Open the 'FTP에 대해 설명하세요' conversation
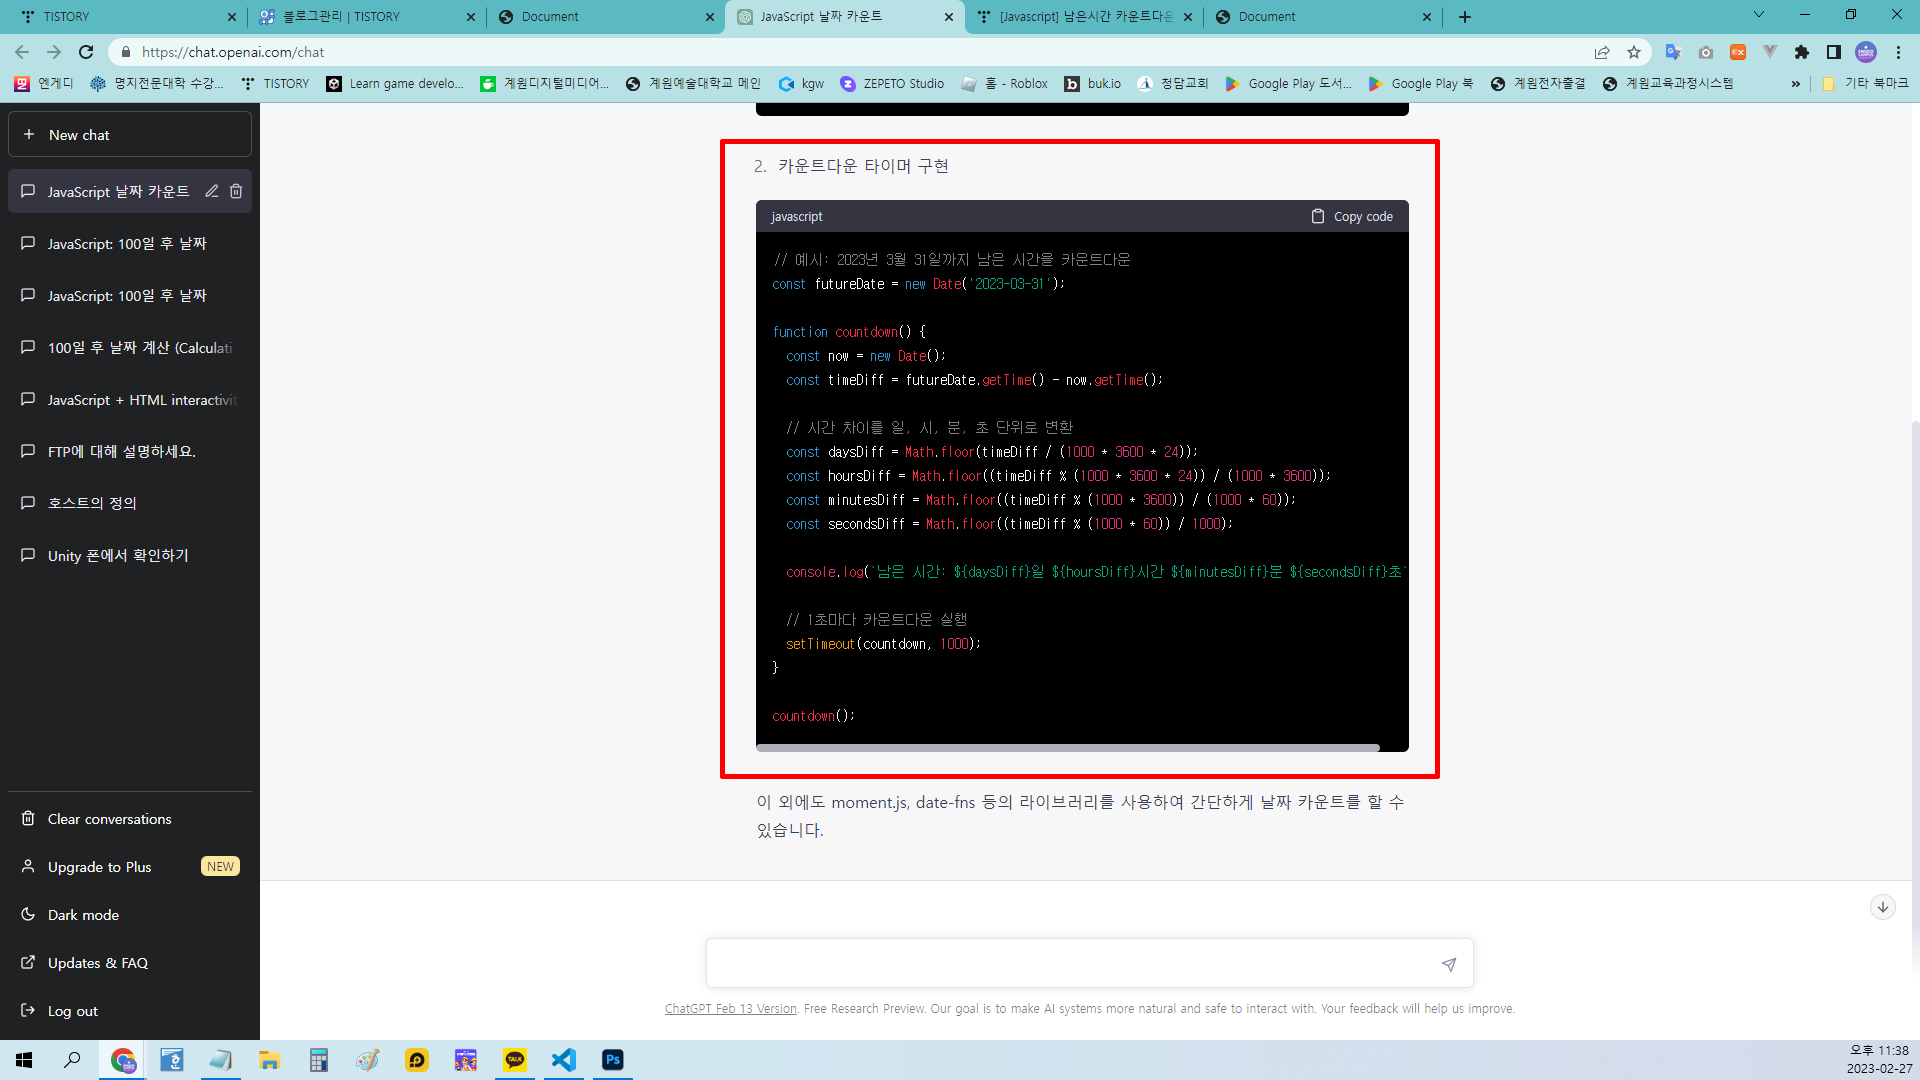The height and width of the screenshot is (1080, 1920). pyautogui.click(x=122, y=452)
